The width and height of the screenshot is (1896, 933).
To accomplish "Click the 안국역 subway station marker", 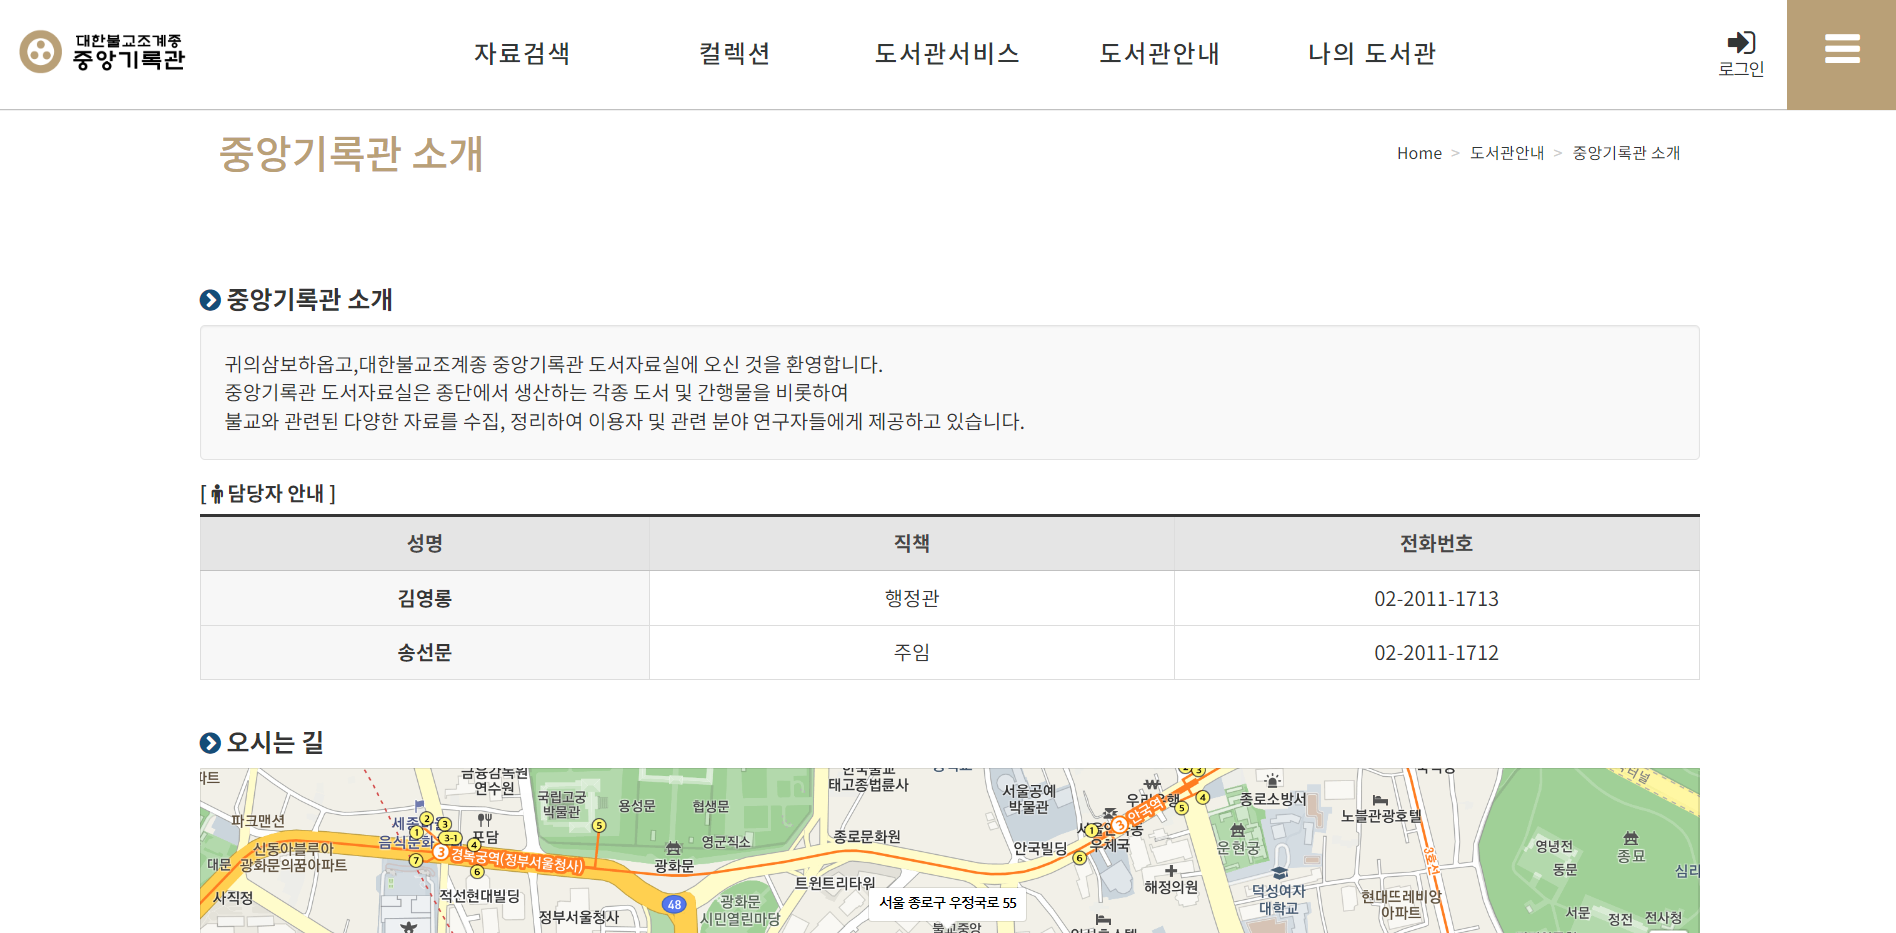I will tap(1120, 825).
